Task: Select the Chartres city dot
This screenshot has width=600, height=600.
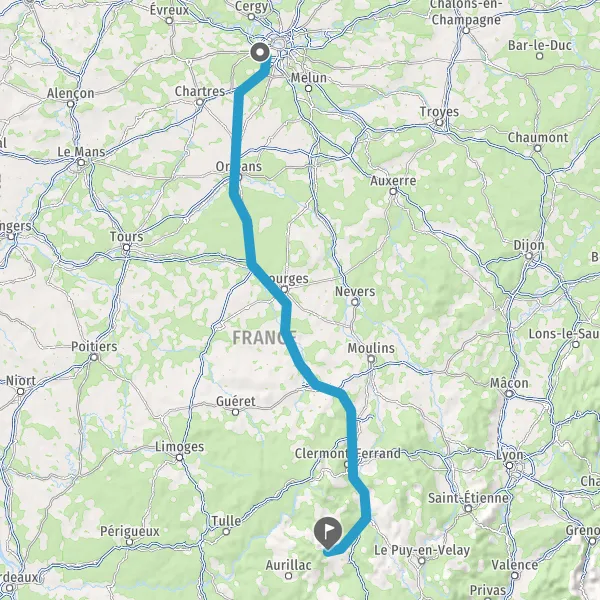Action: [x=200, y=102]
